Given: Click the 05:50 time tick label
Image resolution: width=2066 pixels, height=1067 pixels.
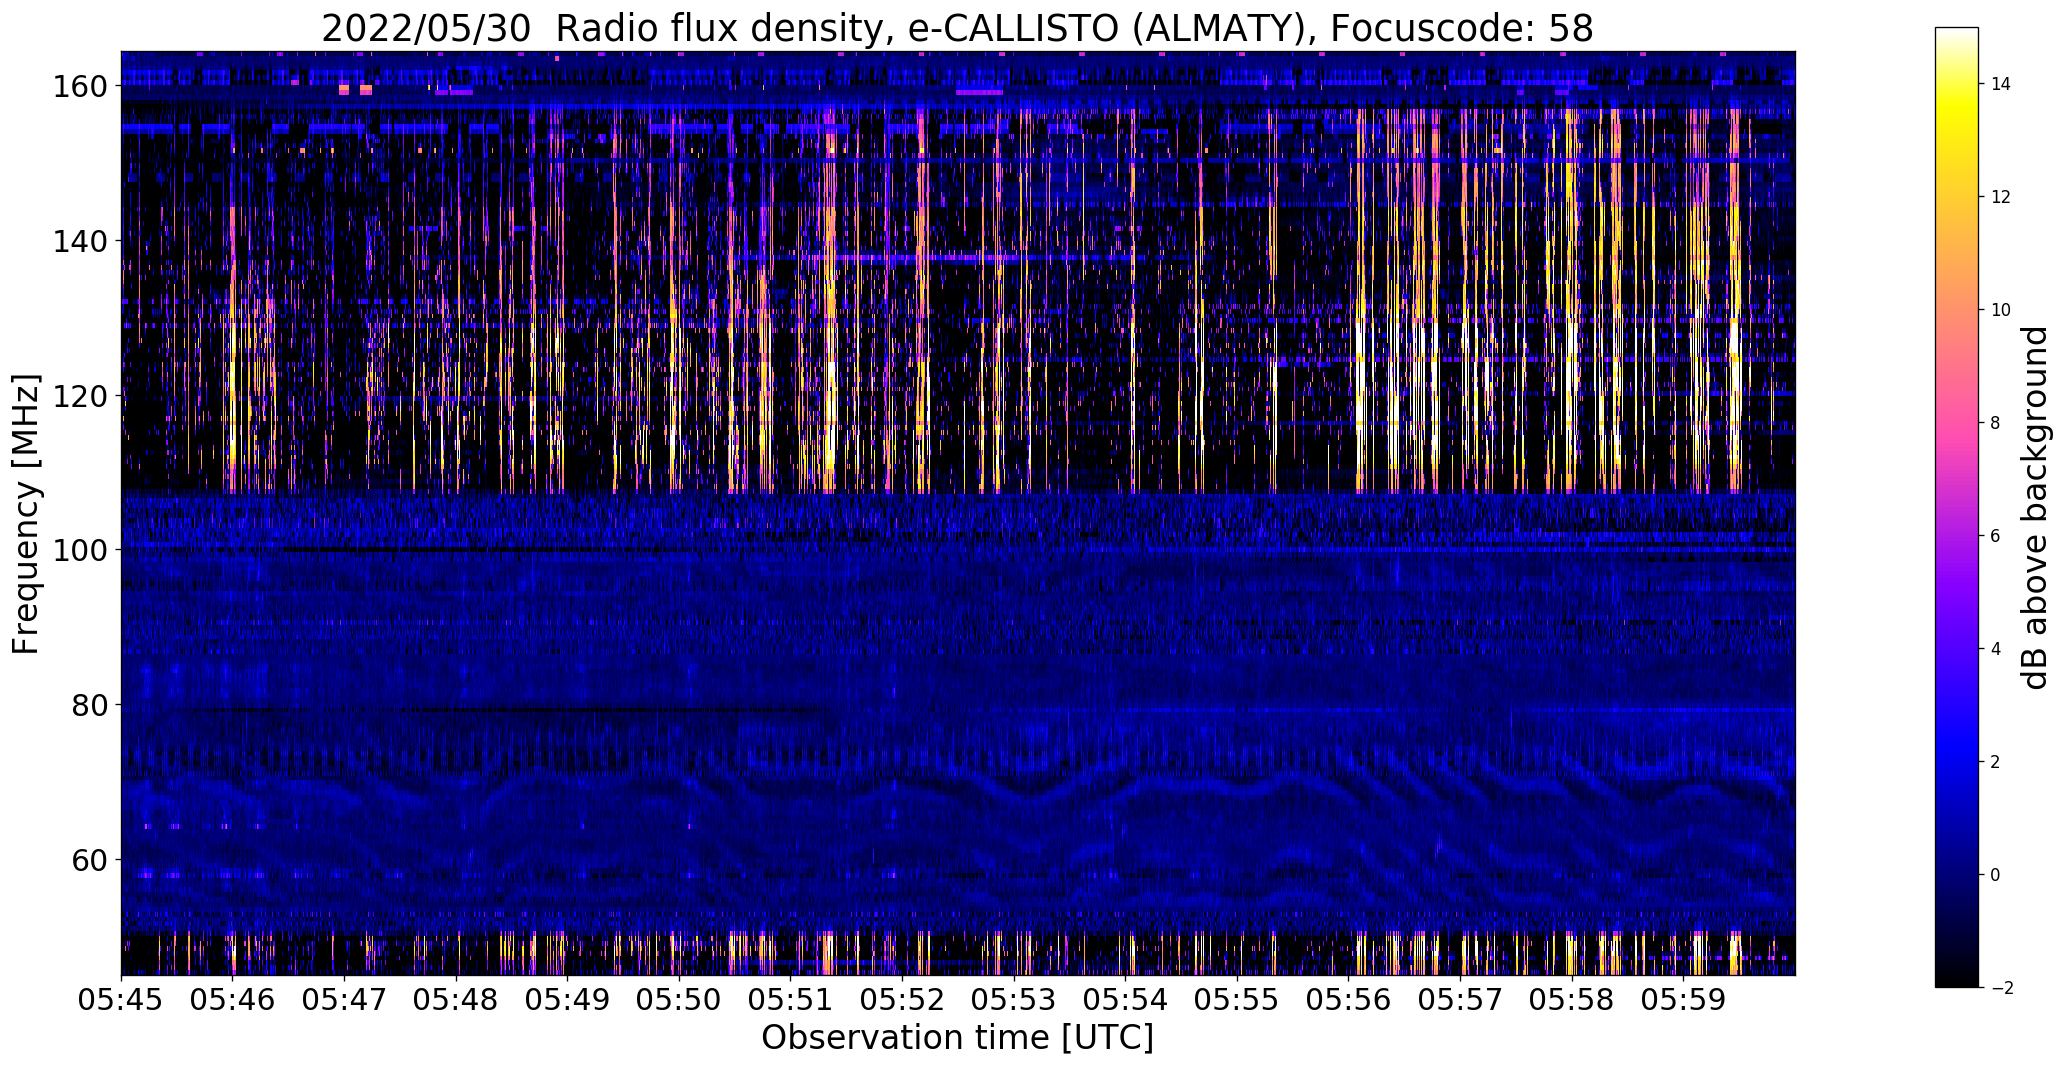Looking at the screenshot, I should [679, 999].
